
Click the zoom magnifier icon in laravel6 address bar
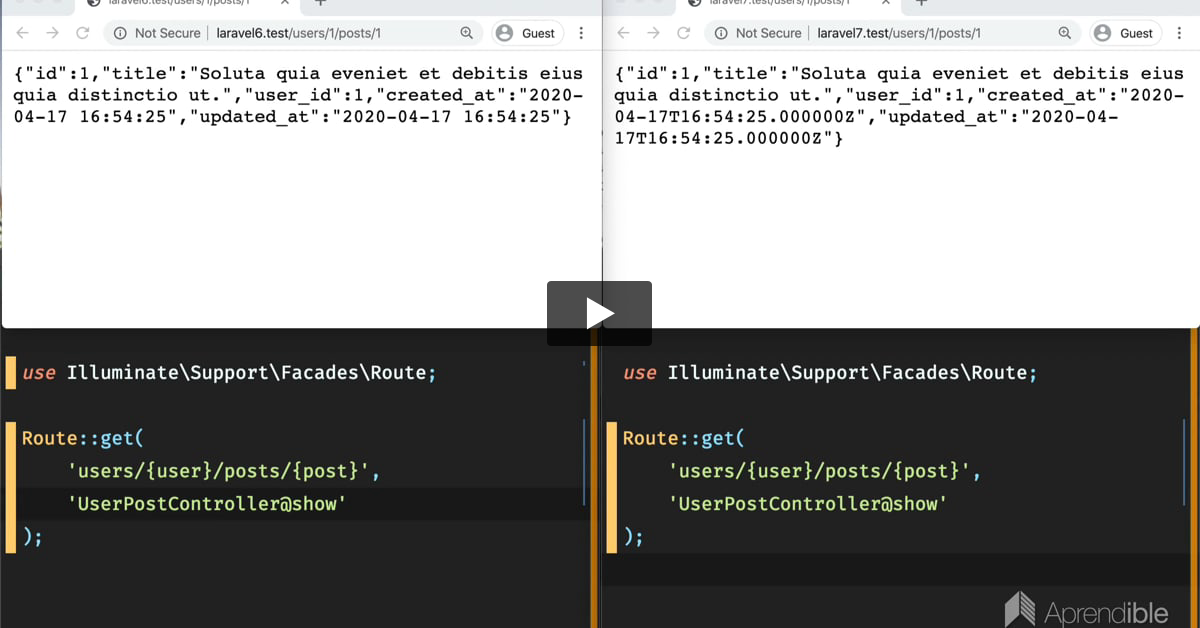pos(466,33)
